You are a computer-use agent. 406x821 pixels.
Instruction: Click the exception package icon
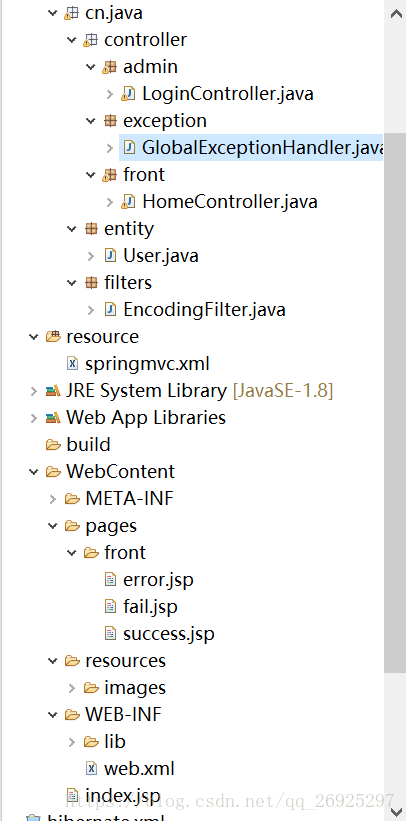coord(109,121)
